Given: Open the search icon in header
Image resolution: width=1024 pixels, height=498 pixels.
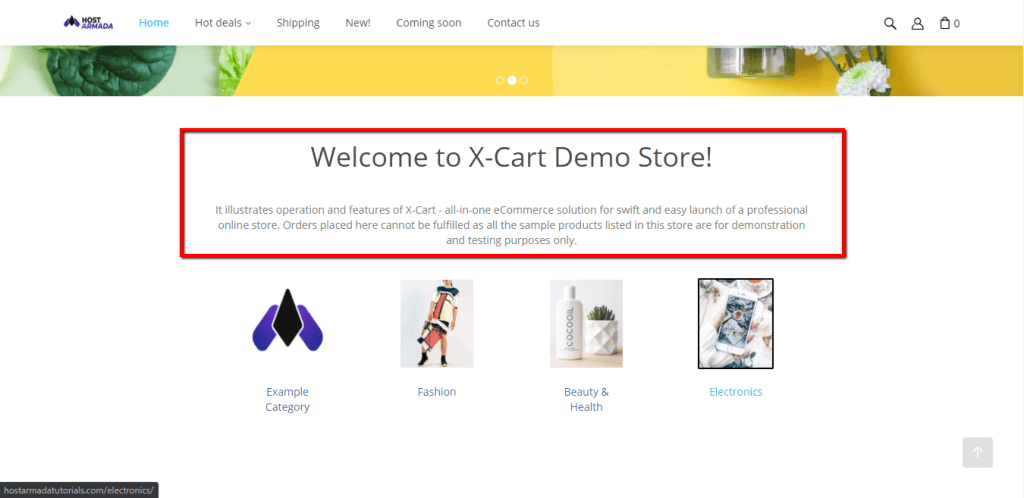Looking at the screenshot, I should (x=889, y=23).
